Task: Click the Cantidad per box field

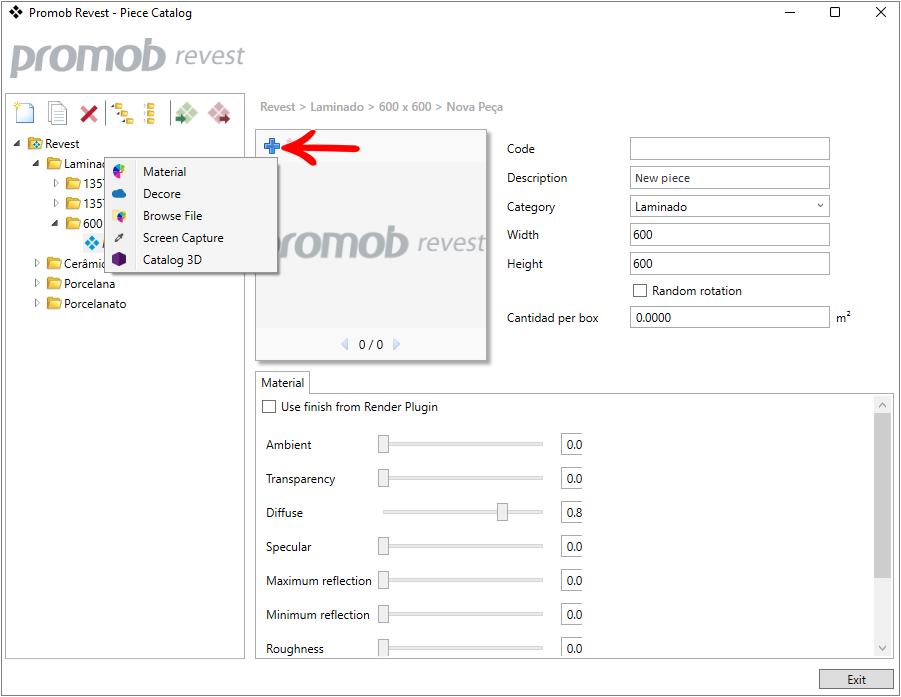Action: tap(730, 317)
